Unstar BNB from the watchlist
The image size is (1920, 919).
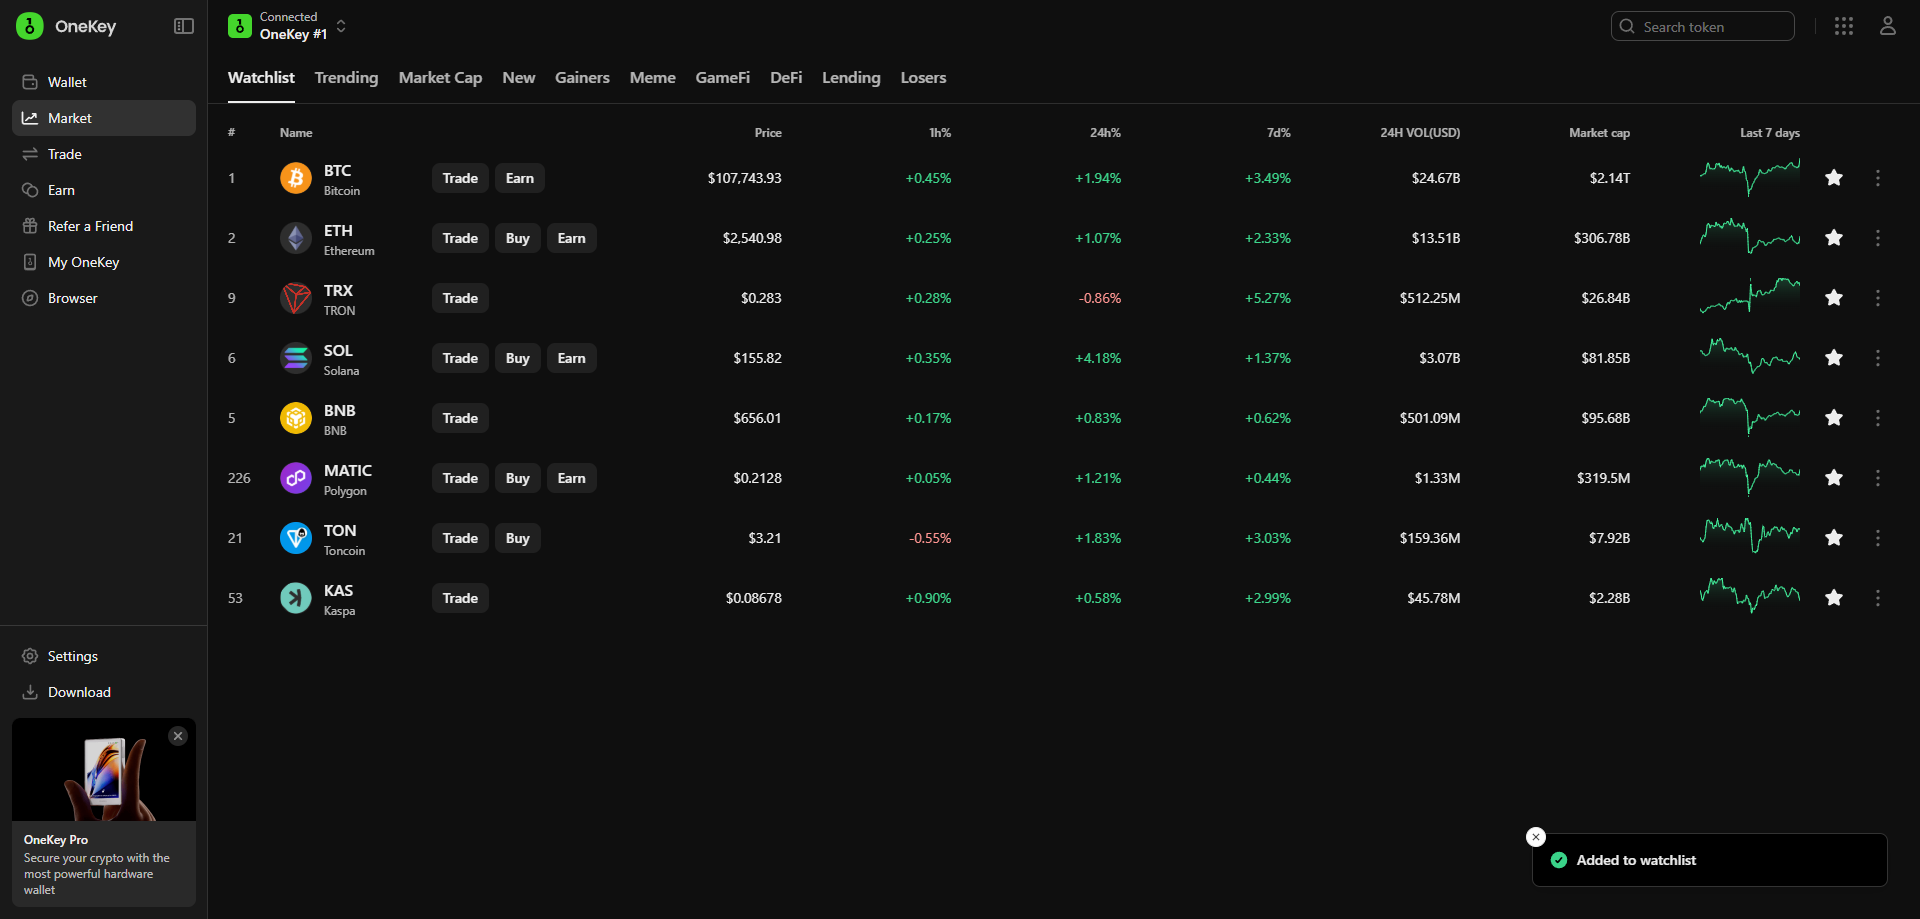click(x=1834, y=418)
